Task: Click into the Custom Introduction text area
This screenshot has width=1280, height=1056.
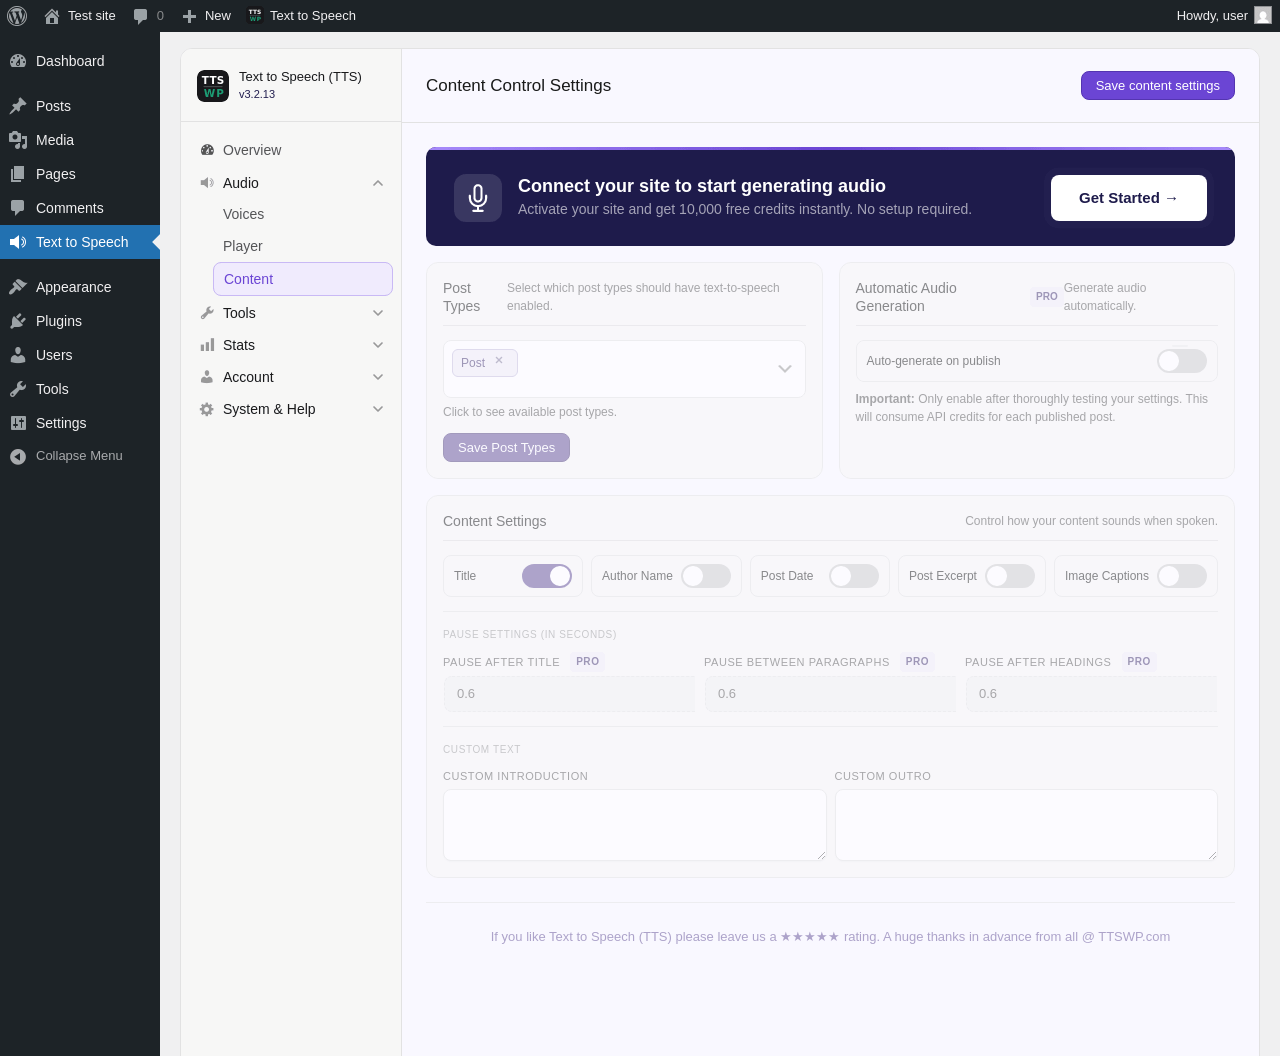Action: pos(635,825)
